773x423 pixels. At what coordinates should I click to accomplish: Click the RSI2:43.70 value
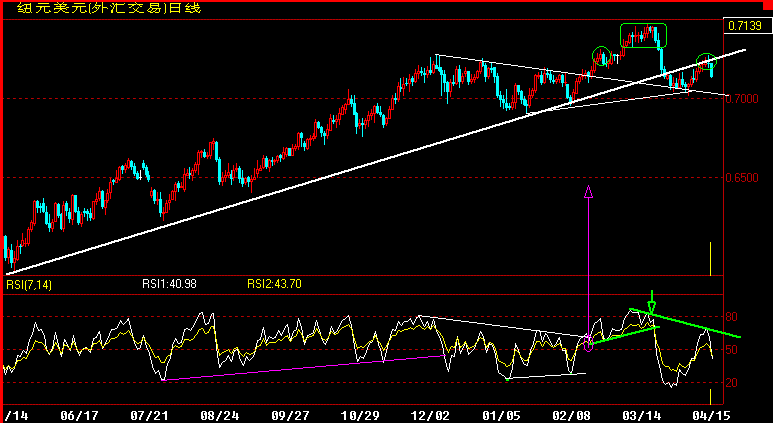[274, 284]
